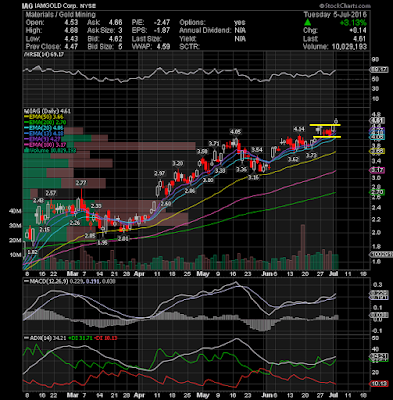Click the 2.77 high price label in March
Image resolution: width=393 pixels, height=400 pixels.
[81, 183]
